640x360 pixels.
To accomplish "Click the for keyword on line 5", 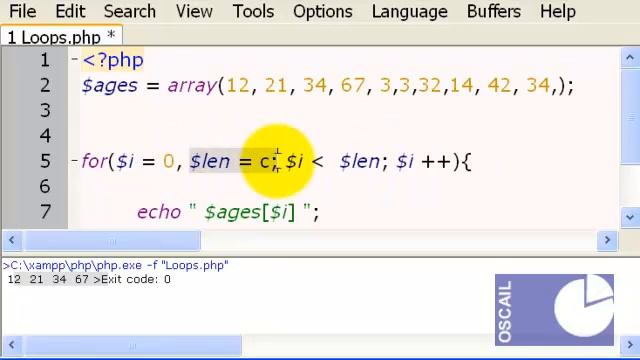I will (x=94, y=161).
